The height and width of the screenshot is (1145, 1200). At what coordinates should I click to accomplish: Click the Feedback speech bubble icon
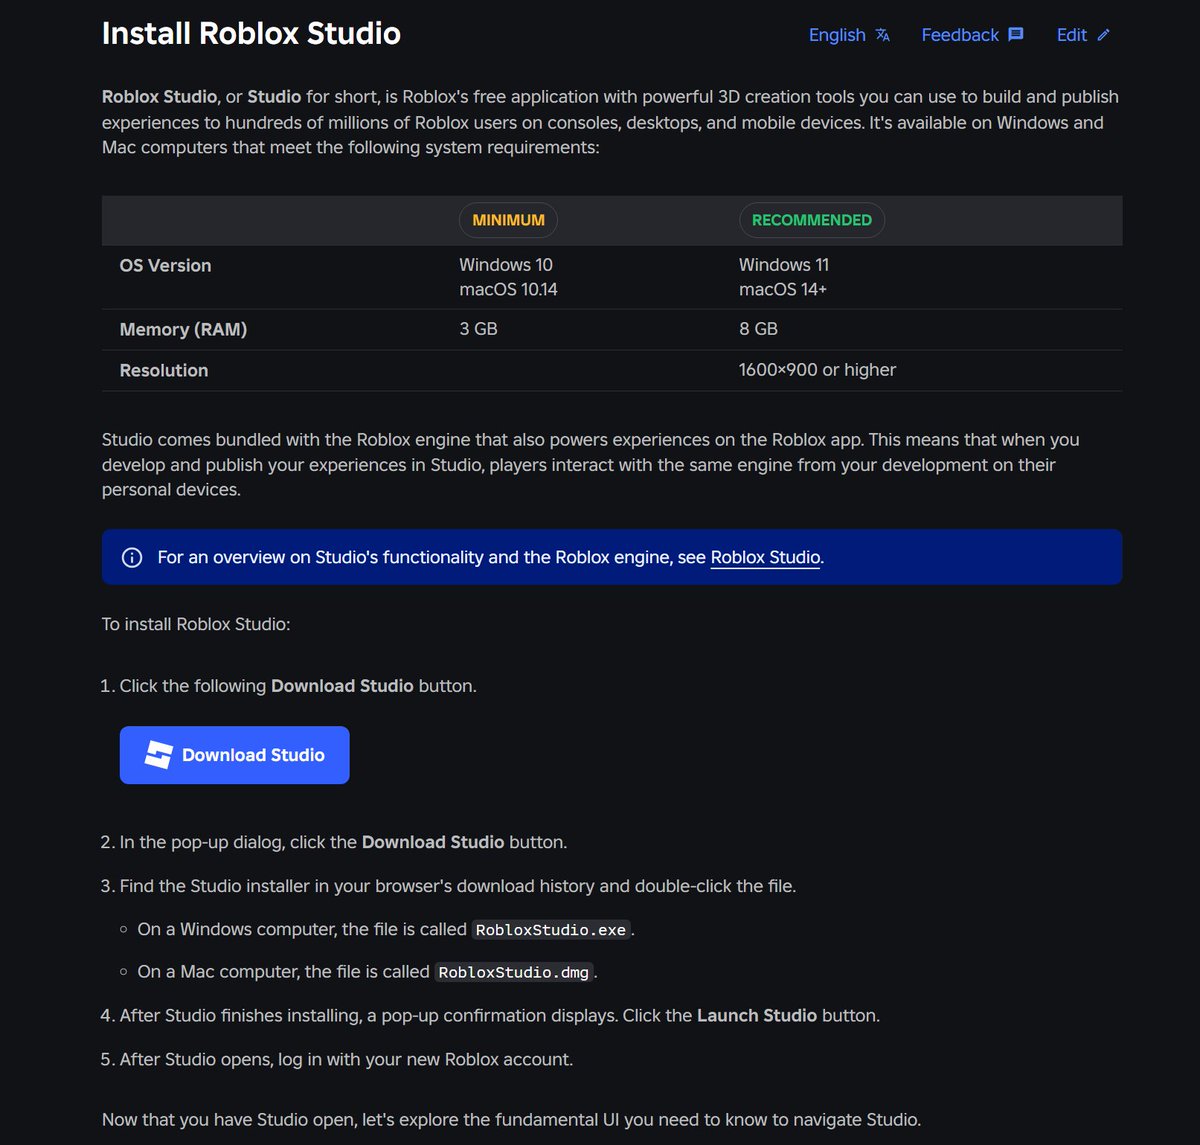pyautogui.click(x=1016, y=35)
